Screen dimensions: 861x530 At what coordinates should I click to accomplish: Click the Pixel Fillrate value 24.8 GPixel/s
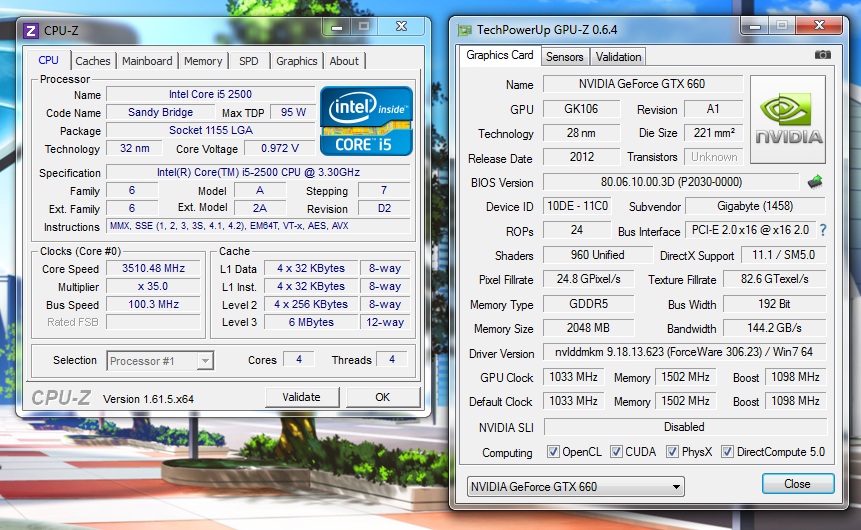[589, 279]
